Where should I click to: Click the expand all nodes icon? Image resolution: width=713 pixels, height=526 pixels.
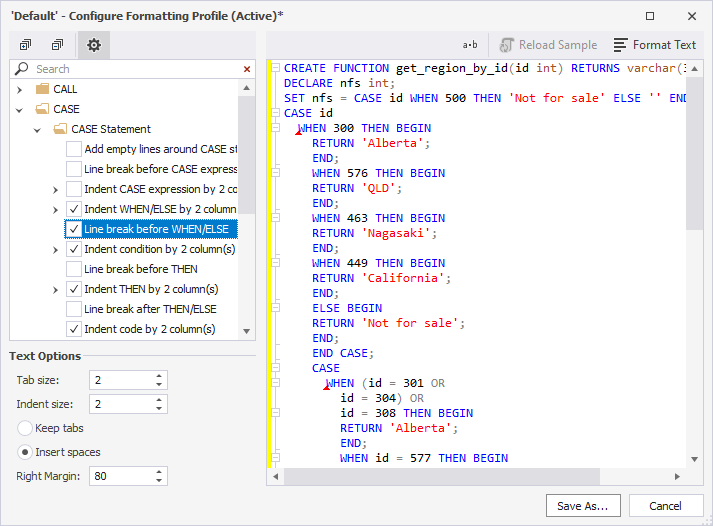25,45
